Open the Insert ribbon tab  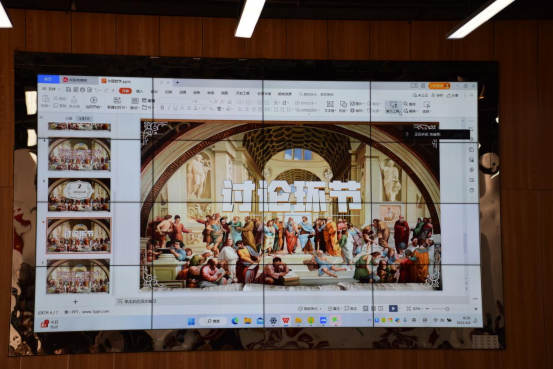[140, 91]
